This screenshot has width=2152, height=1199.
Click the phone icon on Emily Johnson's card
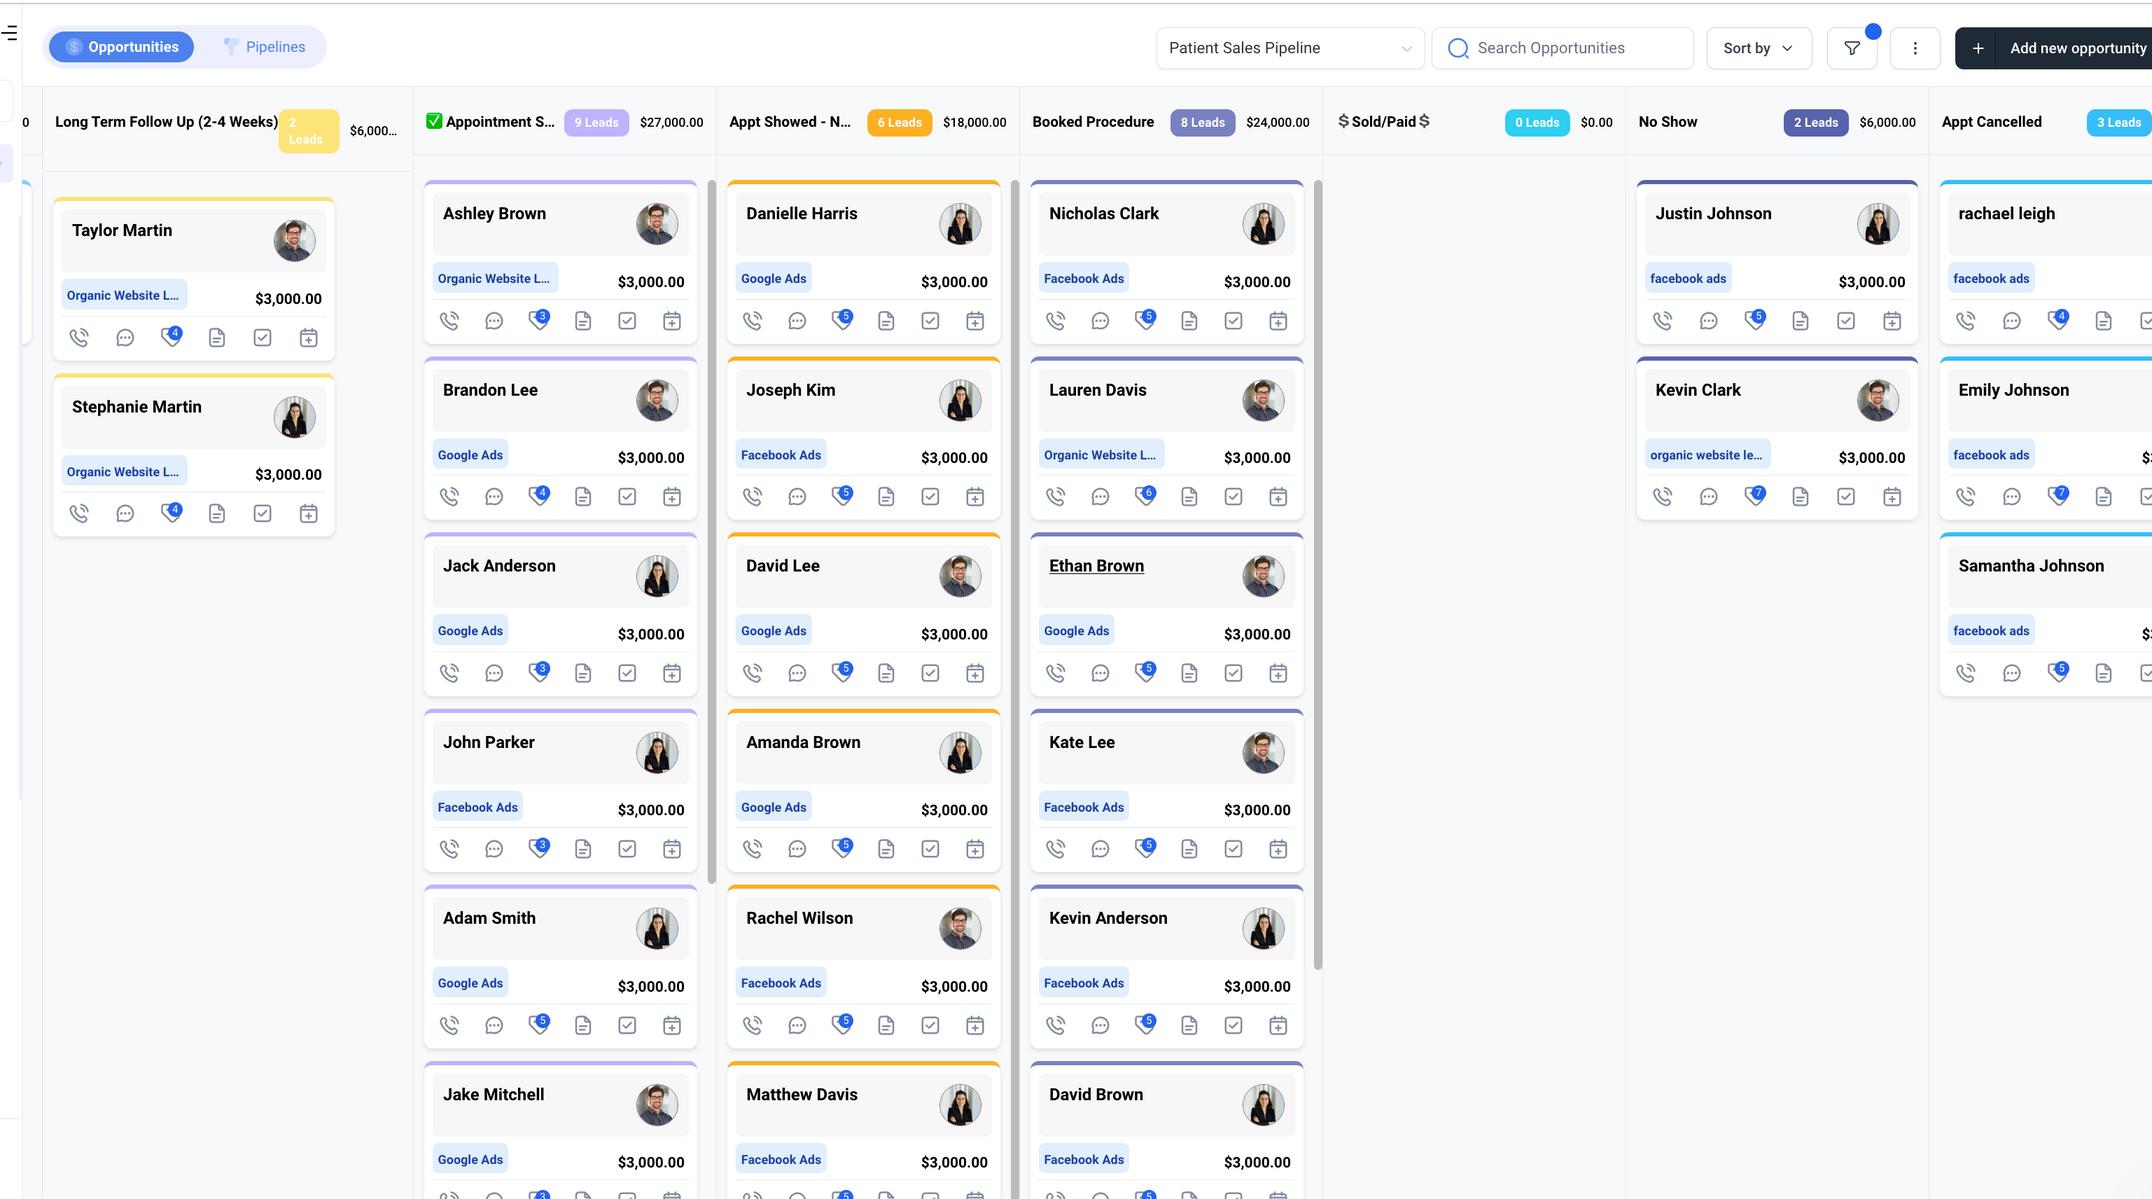point(1966,496)
